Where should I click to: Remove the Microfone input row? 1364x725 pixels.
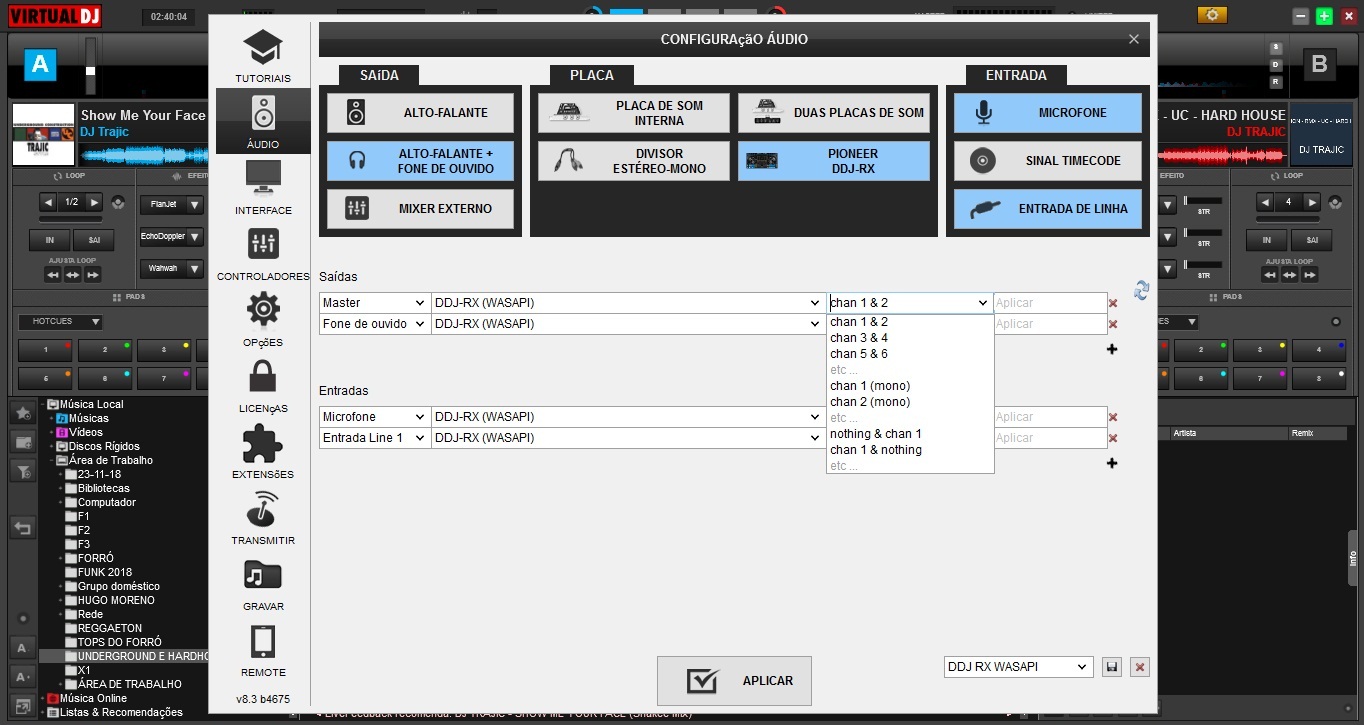click(x=1113, y=417)
